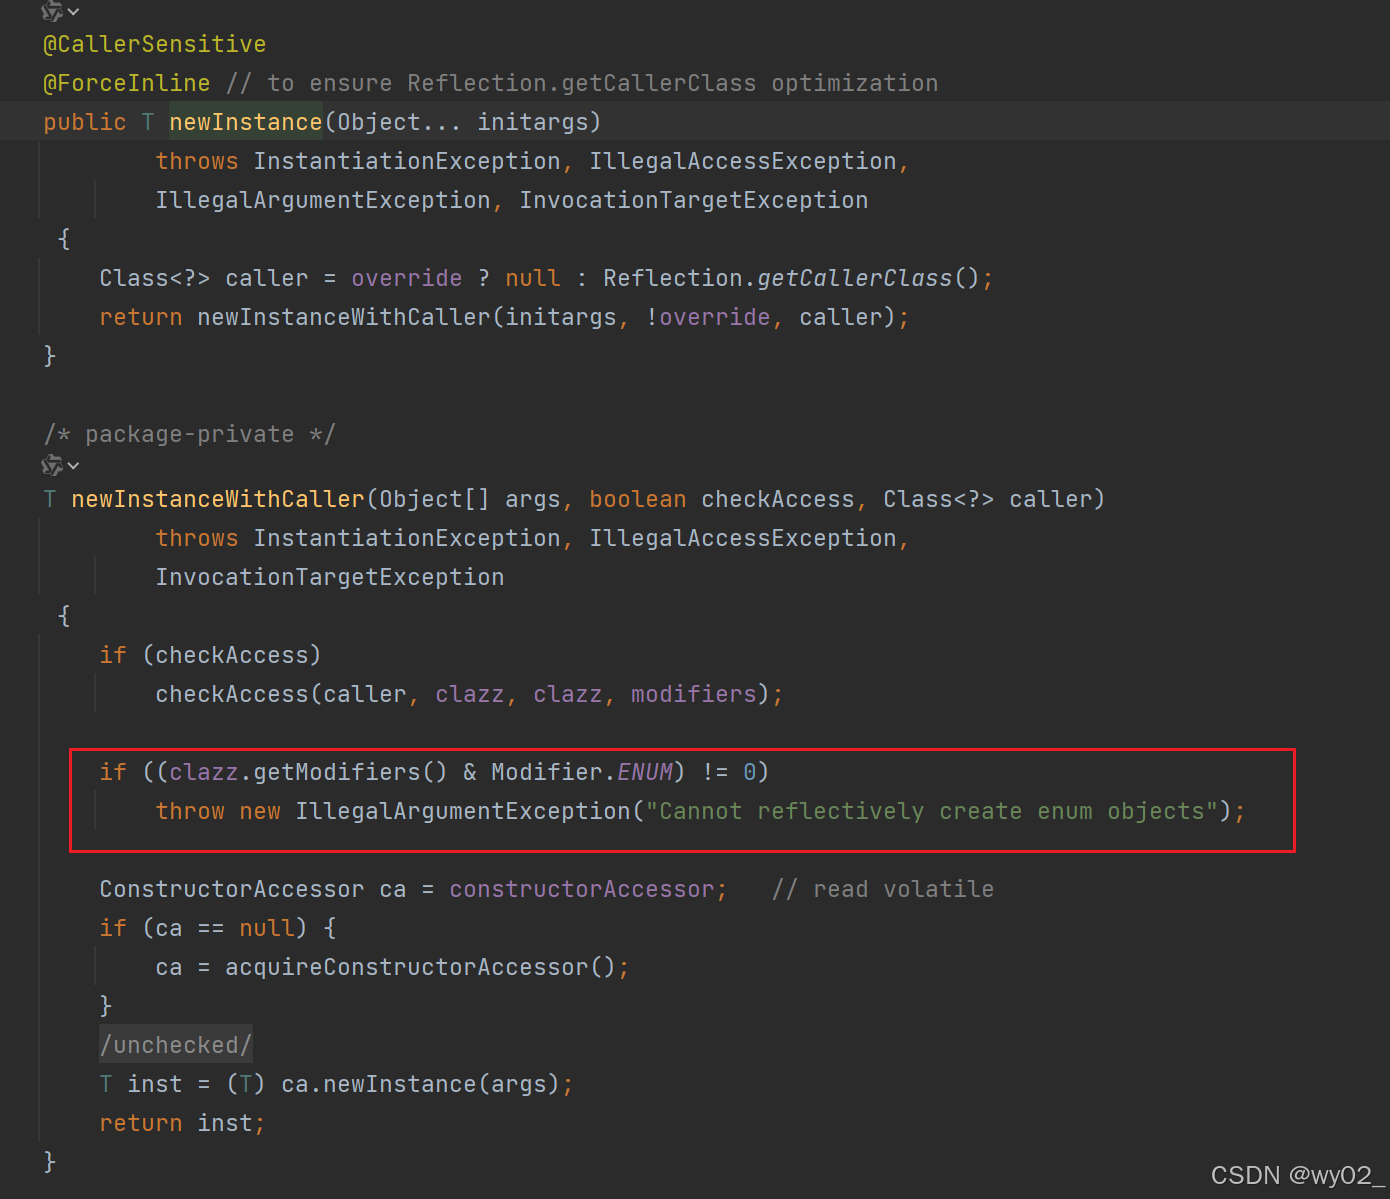Click the 'Object... initargs' parameter text

[462, 122]
